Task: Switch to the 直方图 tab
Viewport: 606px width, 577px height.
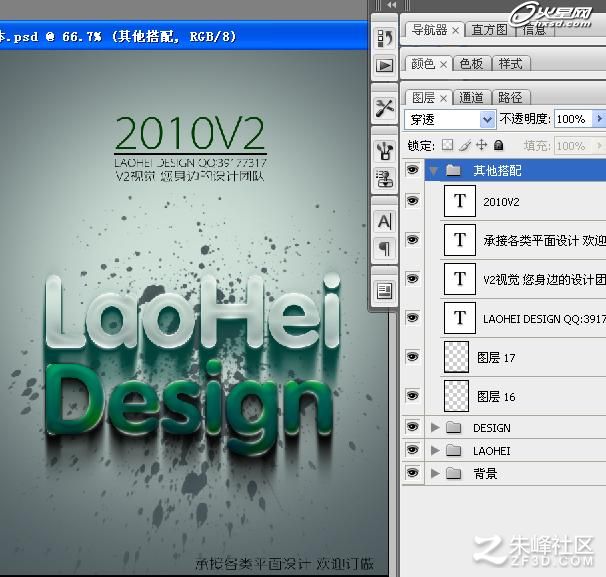Action: point(490,30)
